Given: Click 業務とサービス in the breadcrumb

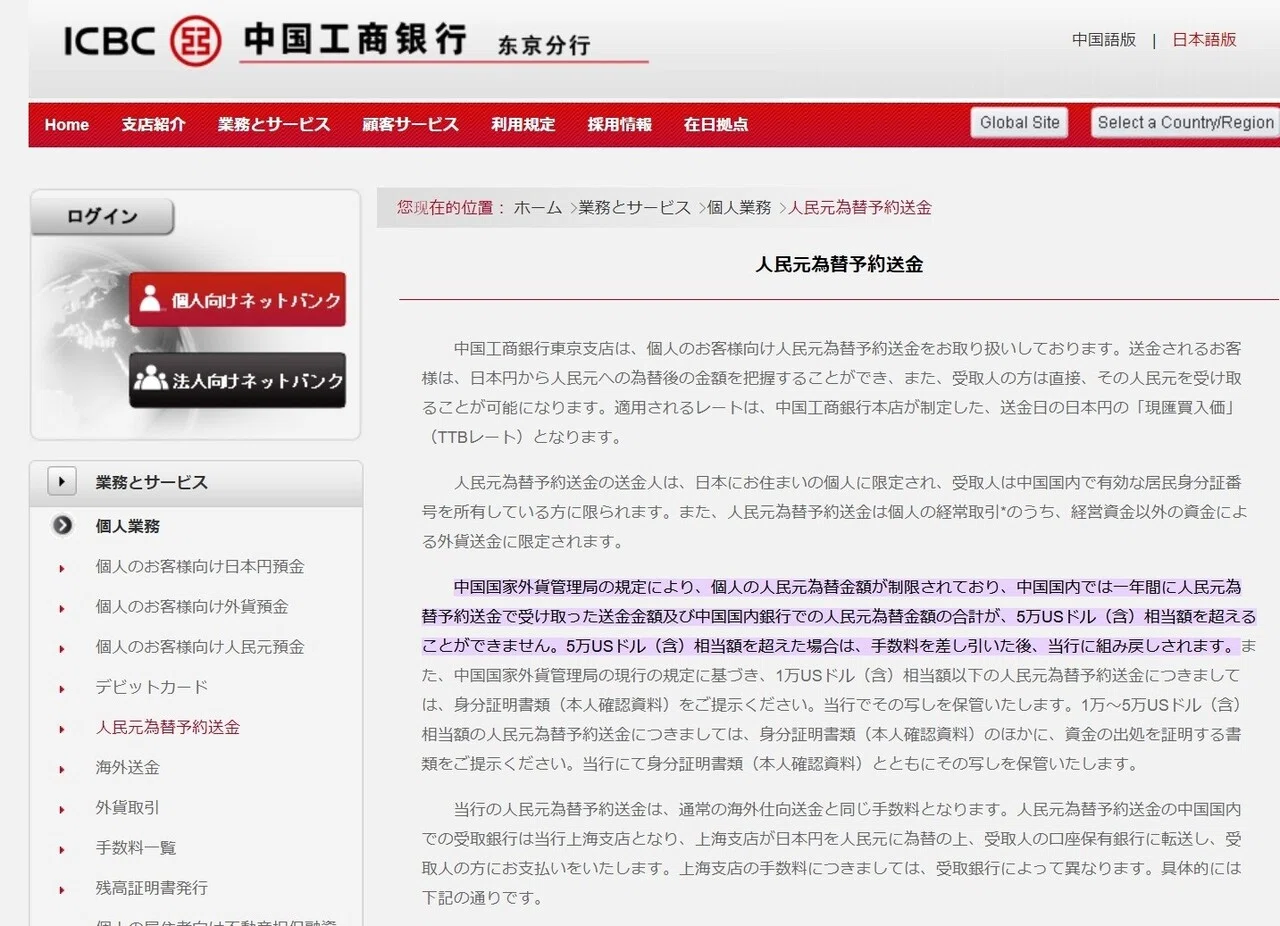Looking at the screenshot, I should pos(635,208).
